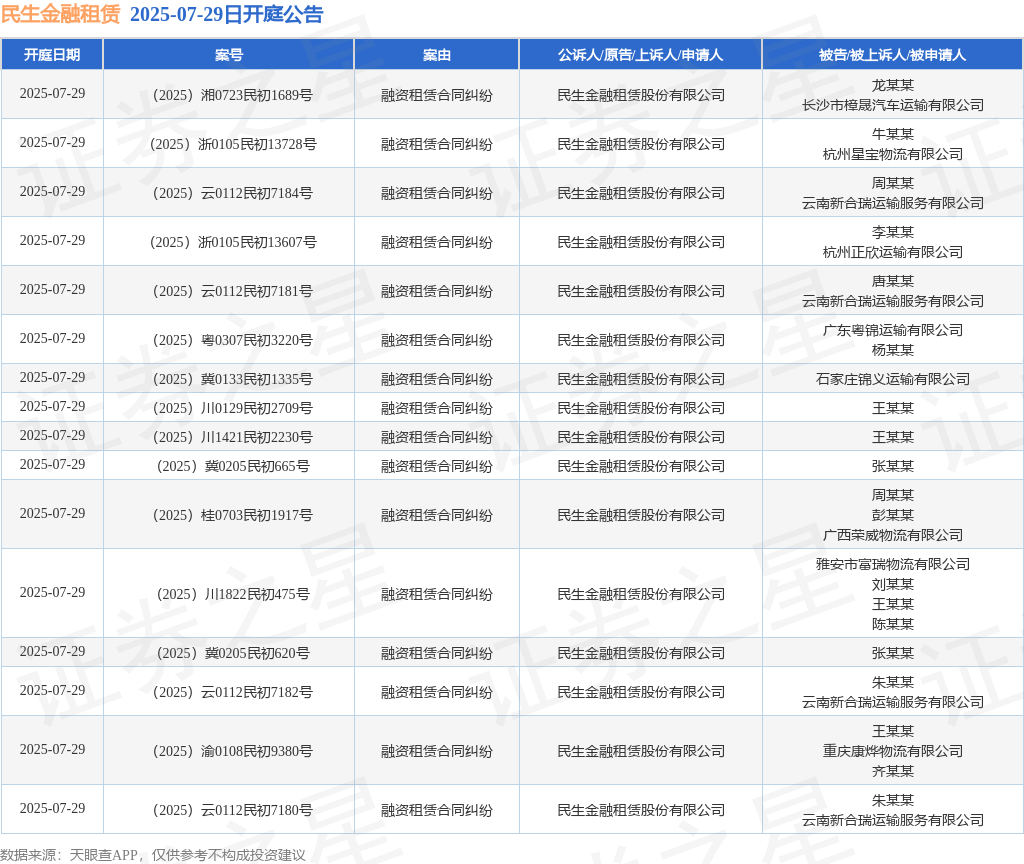This screenshot has width=1024, height=864.
Task: Click the date in the 川1822民初475号 row
Action: (52, 592)
